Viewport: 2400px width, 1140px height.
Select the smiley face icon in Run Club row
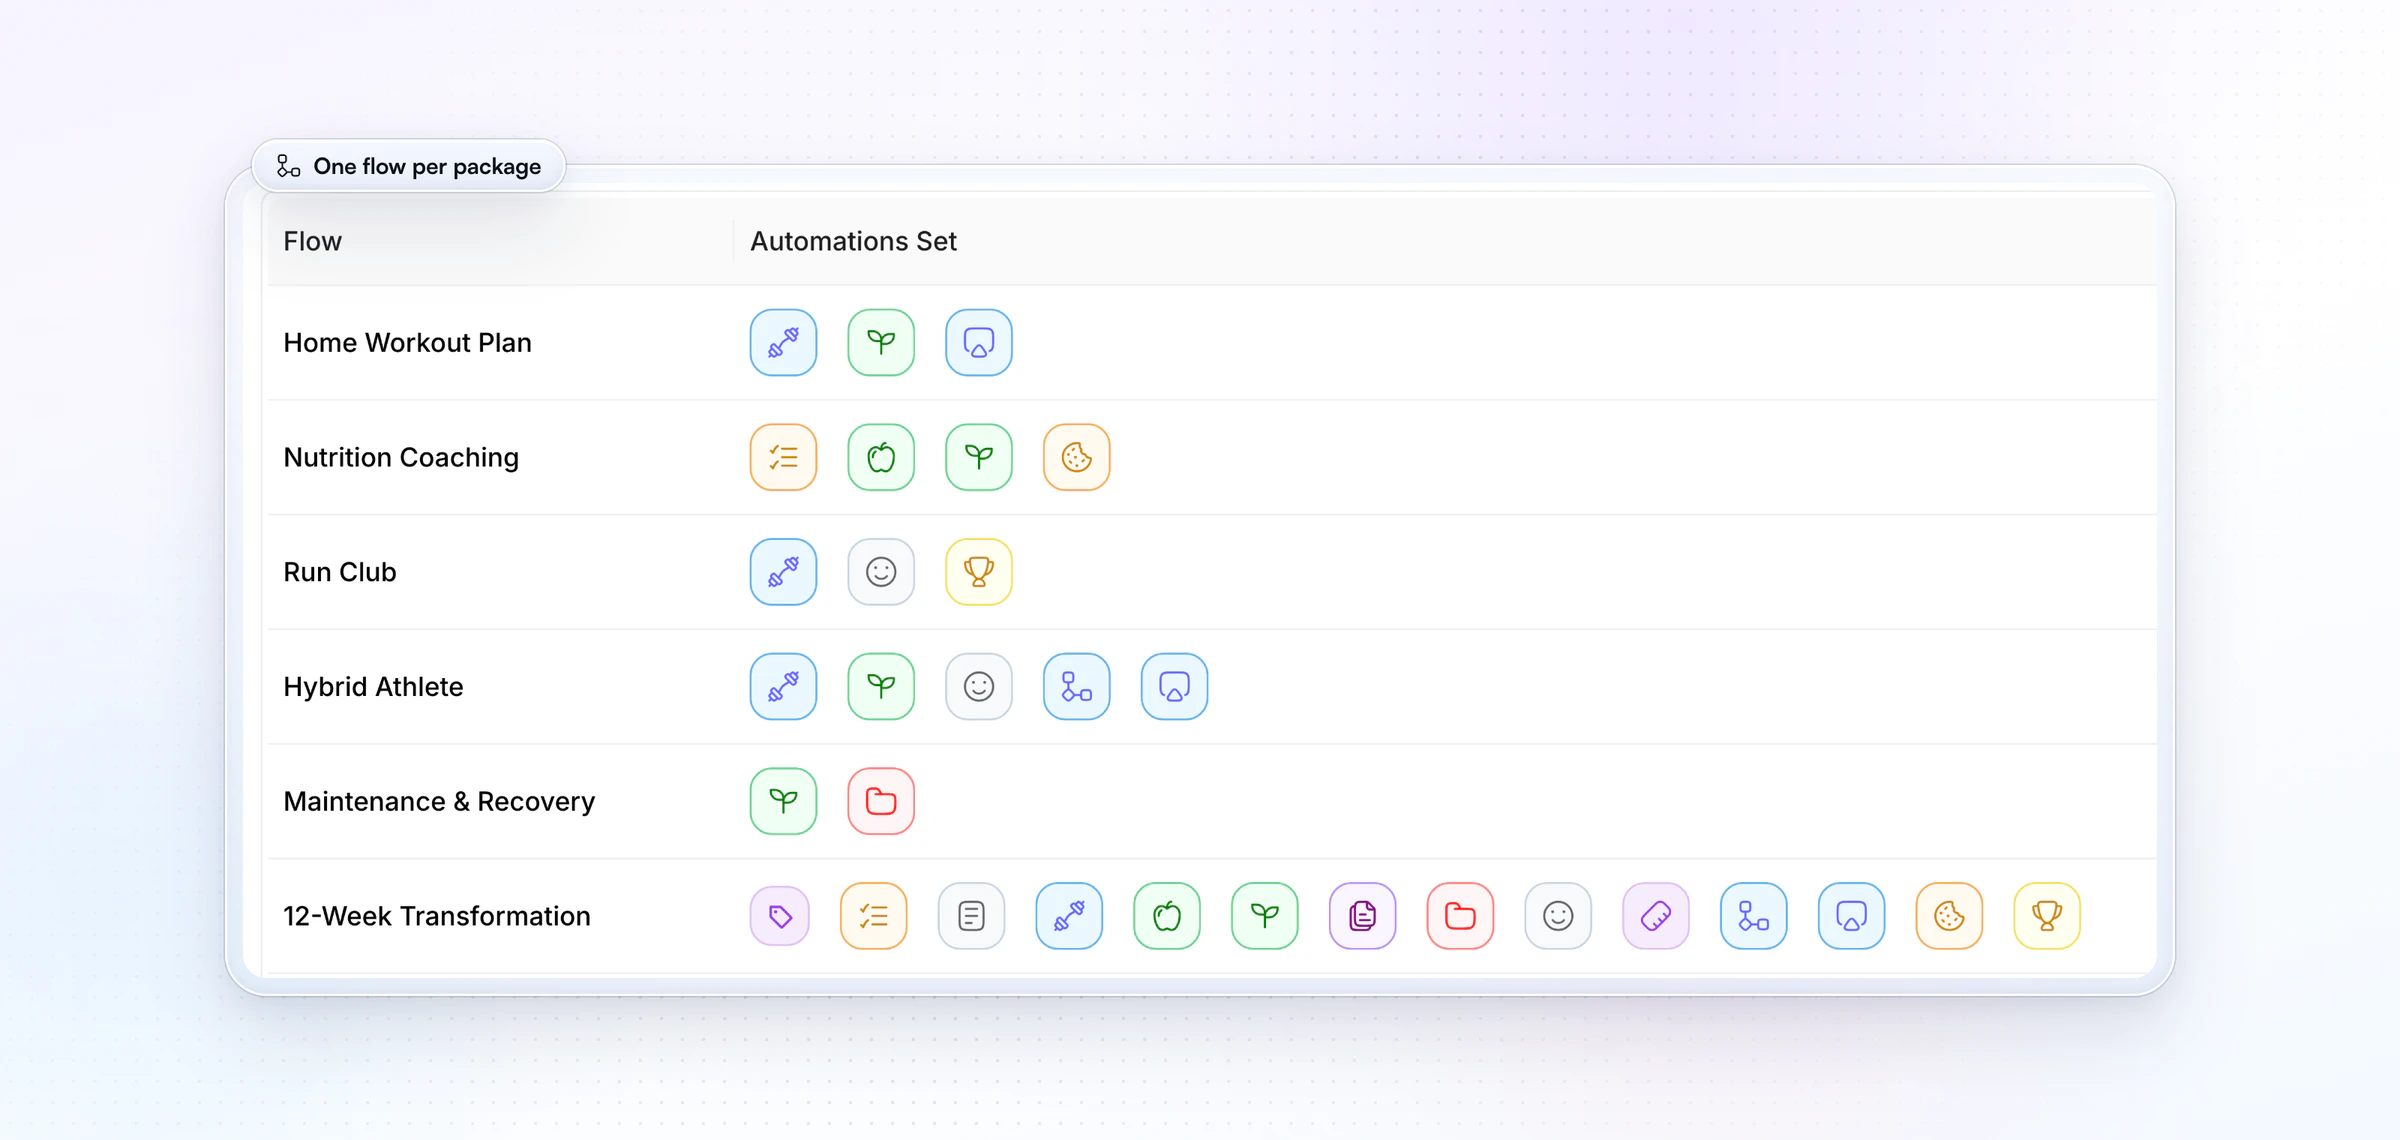tap(881, 572)
